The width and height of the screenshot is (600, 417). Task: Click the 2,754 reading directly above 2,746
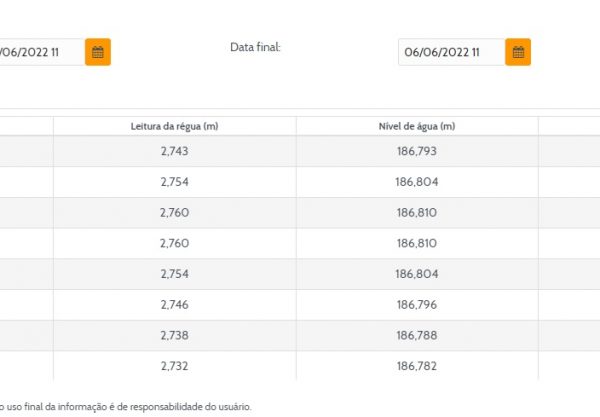coord(174,274)
